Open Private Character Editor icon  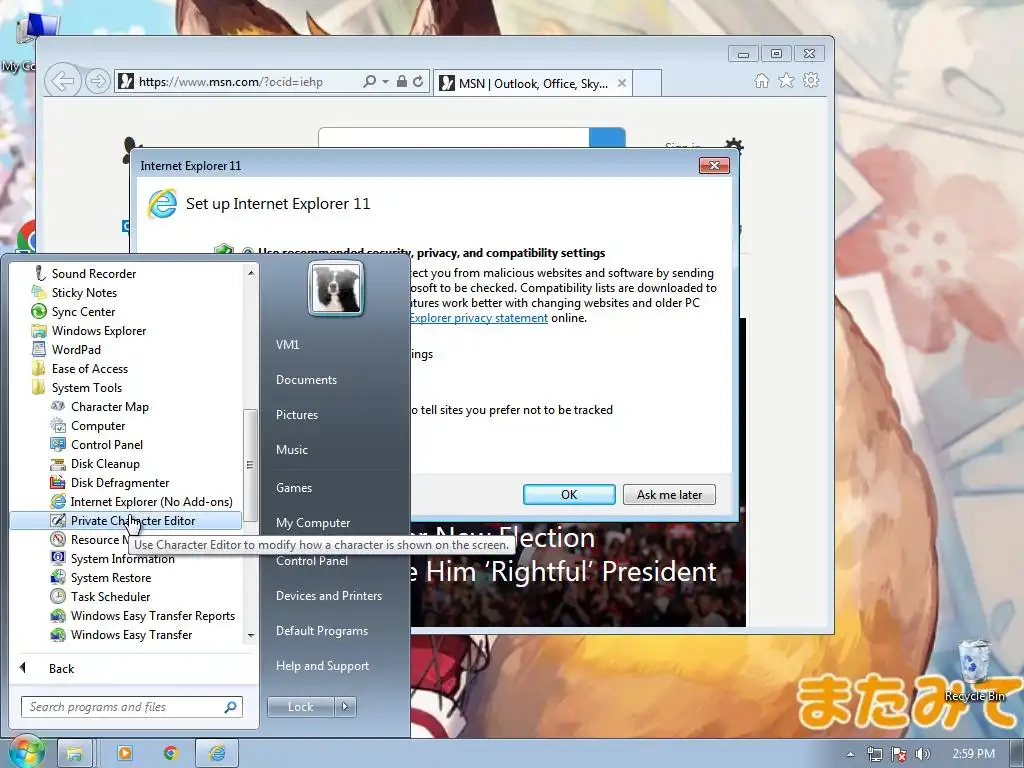pyautogui.click(x=58, y=520)
